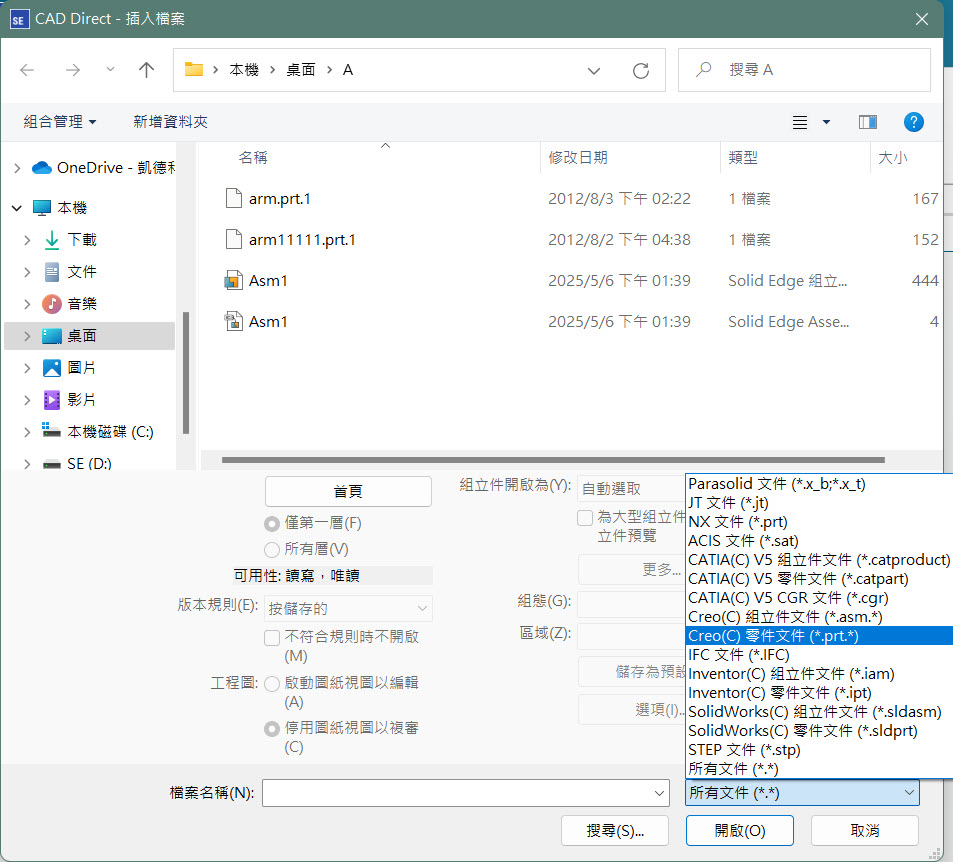Choose STEP 文件 (*.stp) file type
This screenshot has height=862, width=953.
coord(819,750)
